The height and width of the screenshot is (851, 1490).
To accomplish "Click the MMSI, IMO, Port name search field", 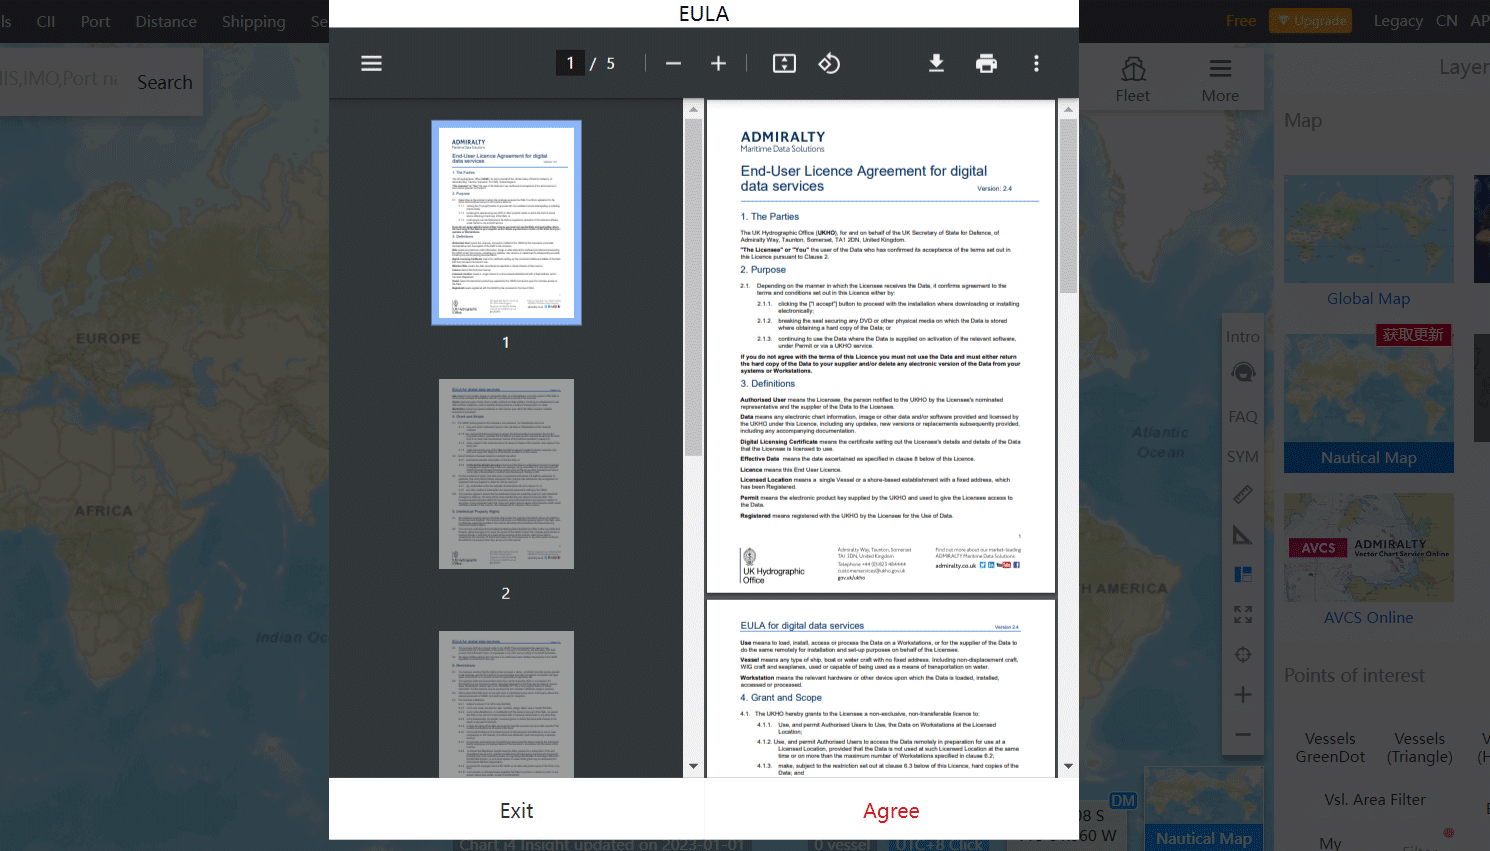I will tap(60, 78).
